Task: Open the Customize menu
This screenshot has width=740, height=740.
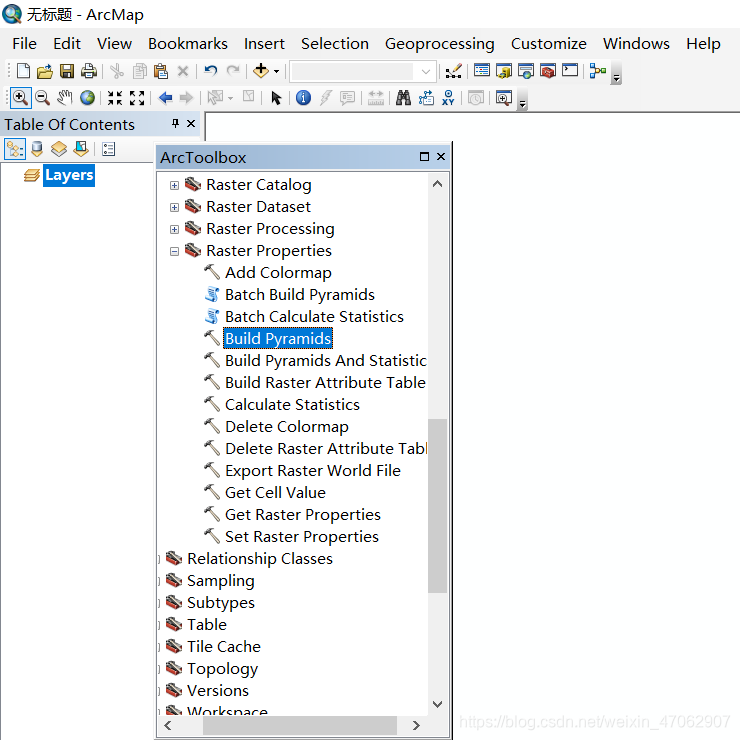Action: 548,43
